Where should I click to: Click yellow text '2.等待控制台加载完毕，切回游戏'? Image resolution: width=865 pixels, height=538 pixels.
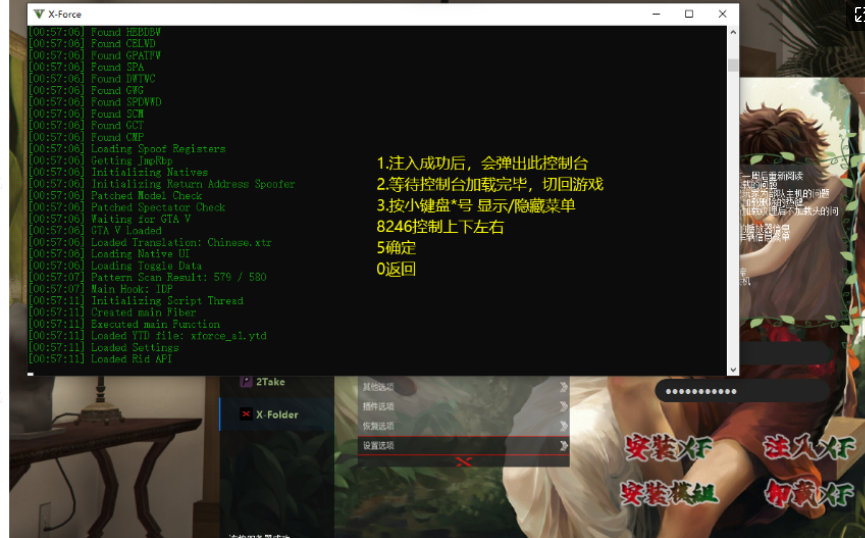(x=490, y=184)
